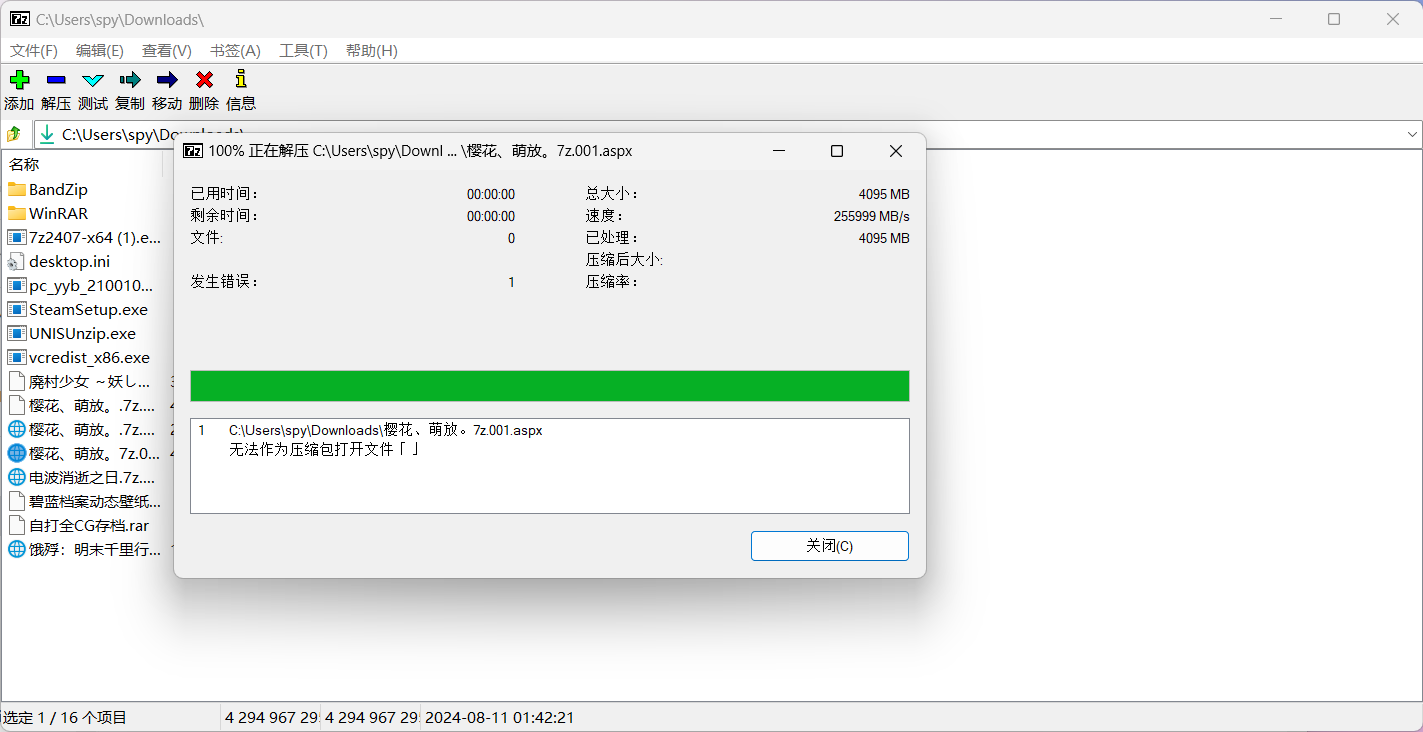Screen dimensions: 1423x732
Task: Minimize the extraction progress dialog
Action: 778,151
